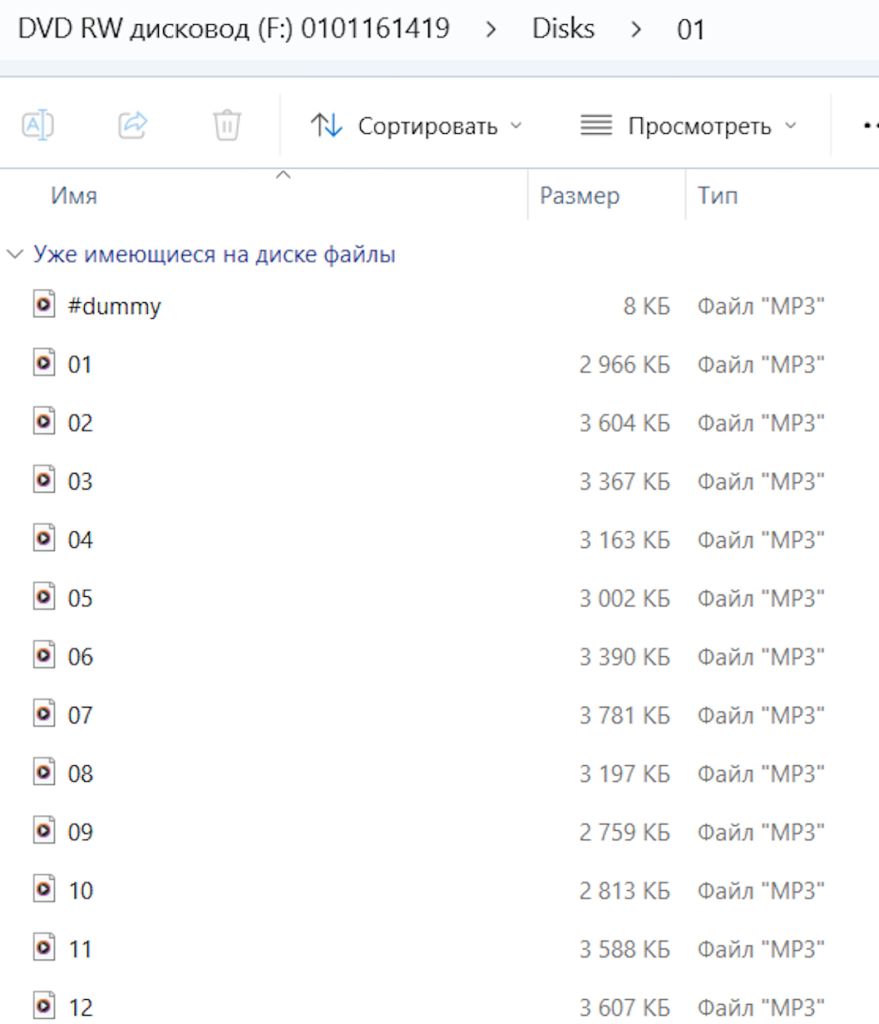This screenshot has height=1024, width=879.
Task: Go to Disks folder in breadcrumb
Action: pyautogui.click(x=563, y=29)
